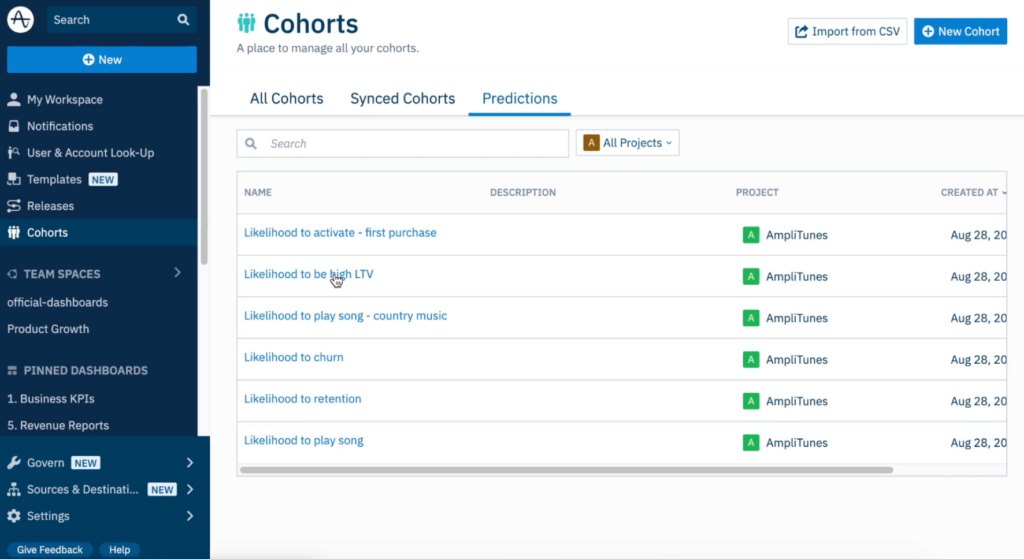Image resolution: width=1024 pixels, height=559 pixels.
Task: Go to Releases in sidebar
Action: coord(50,206)
